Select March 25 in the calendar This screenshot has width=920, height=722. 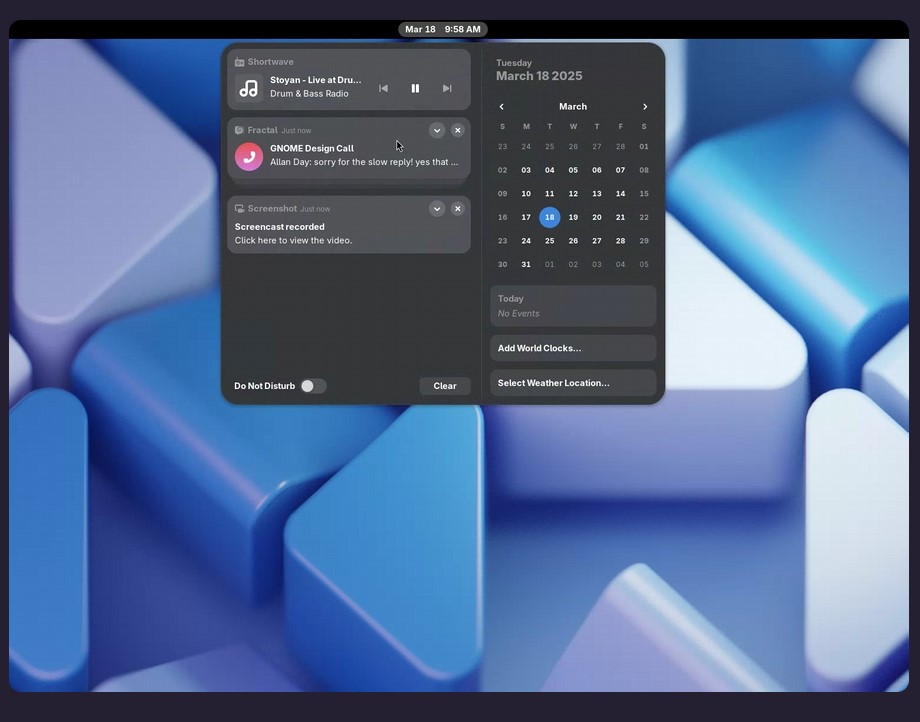(x=549, y=241)
